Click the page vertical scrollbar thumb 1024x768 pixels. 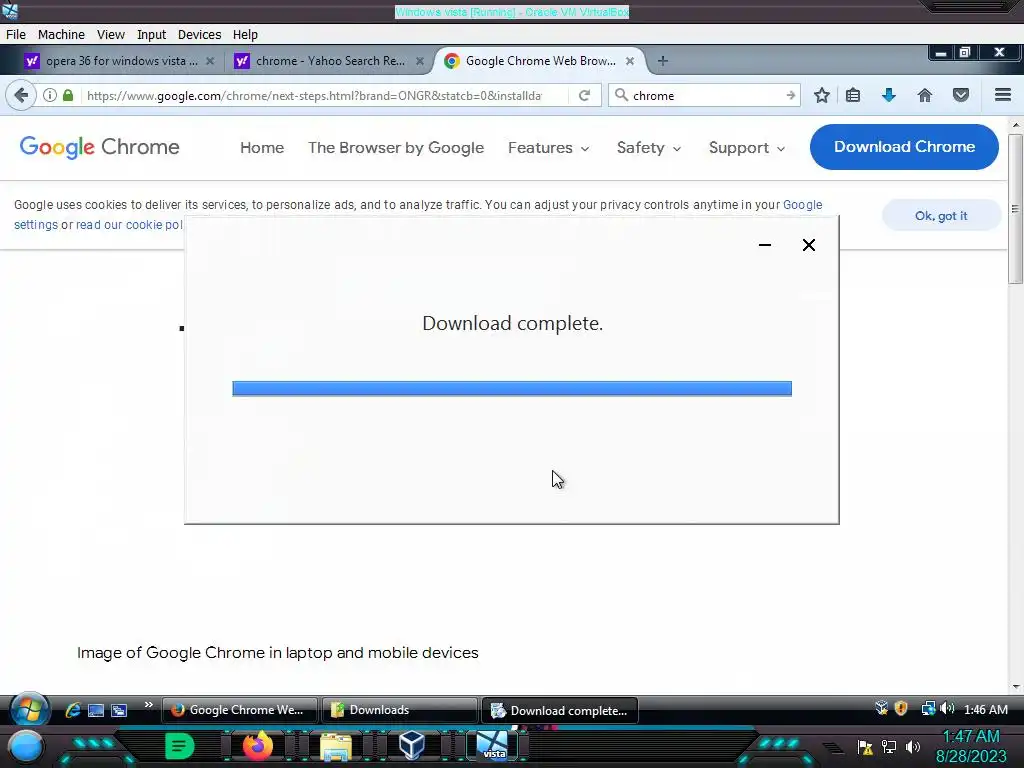click(x=1016, y=209)
